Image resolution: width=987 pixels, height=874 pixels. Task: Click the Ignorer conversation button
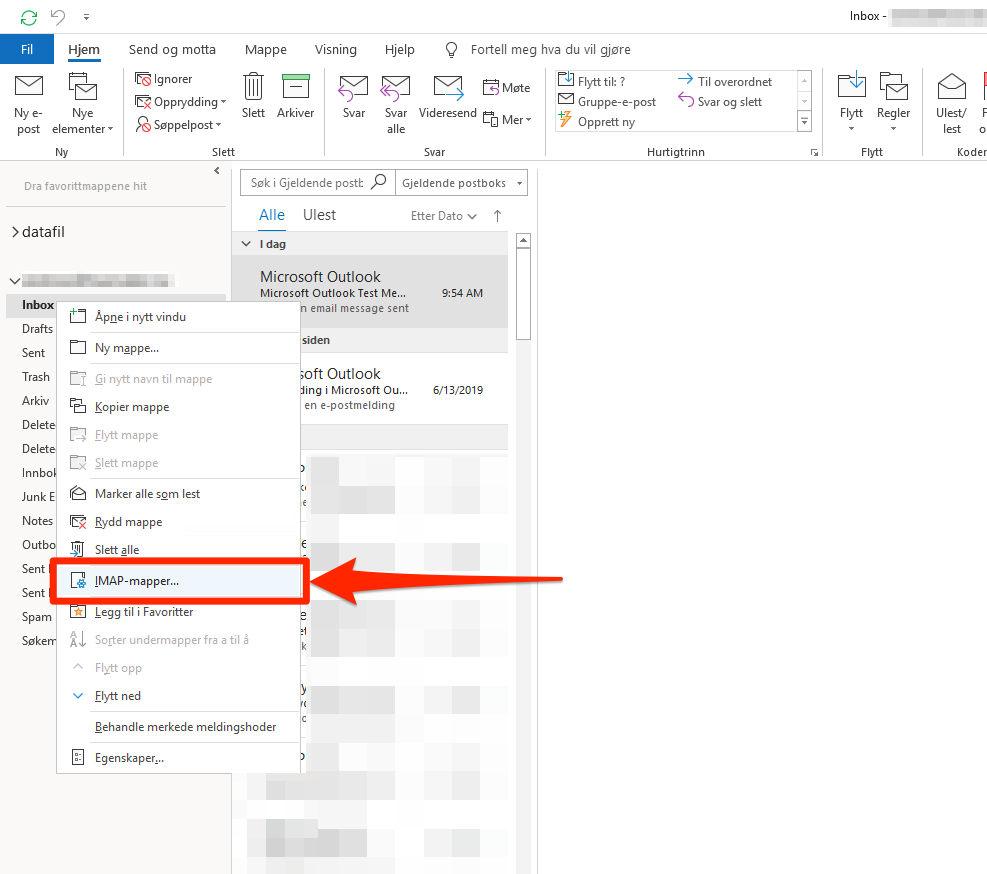(x=164, y=79)
